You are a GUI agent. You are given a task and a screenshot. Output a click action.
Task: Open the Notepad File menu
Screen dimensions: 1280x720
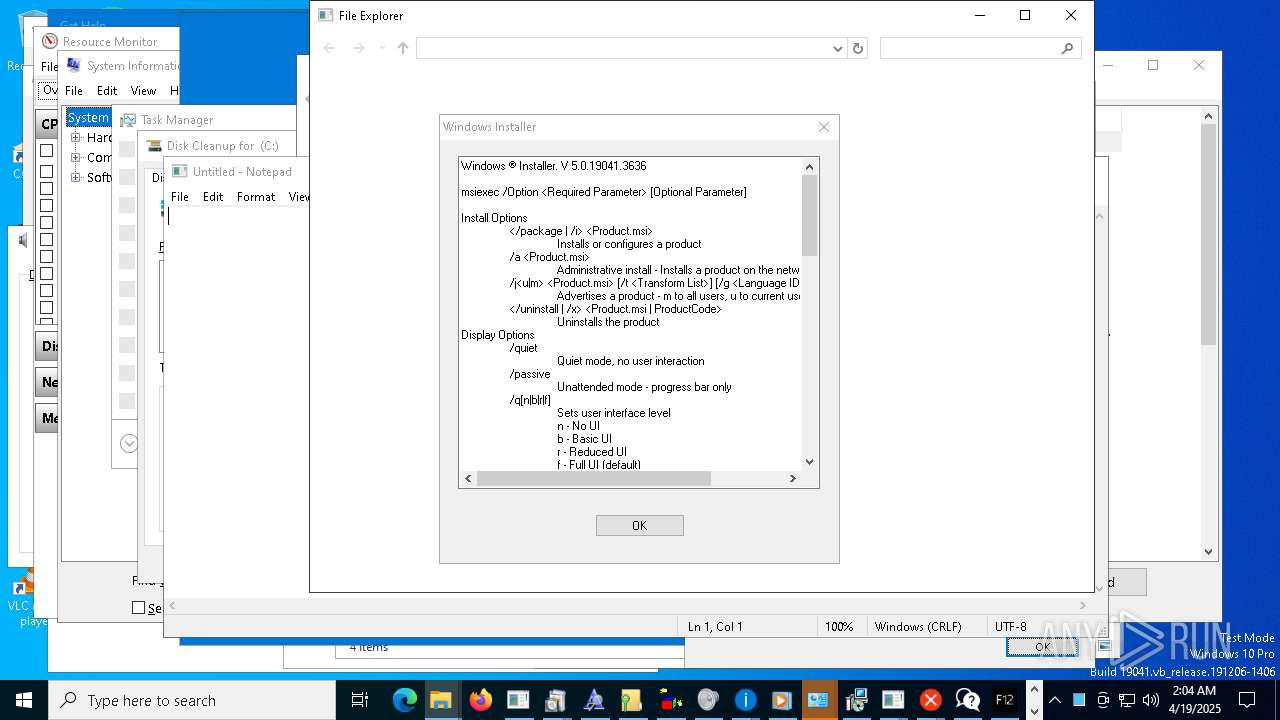[180, 197]
